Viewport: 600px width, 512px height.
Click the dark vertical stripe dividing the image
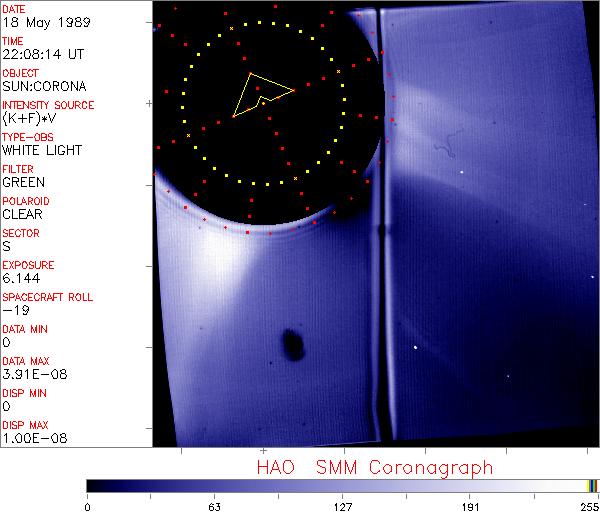379,250
